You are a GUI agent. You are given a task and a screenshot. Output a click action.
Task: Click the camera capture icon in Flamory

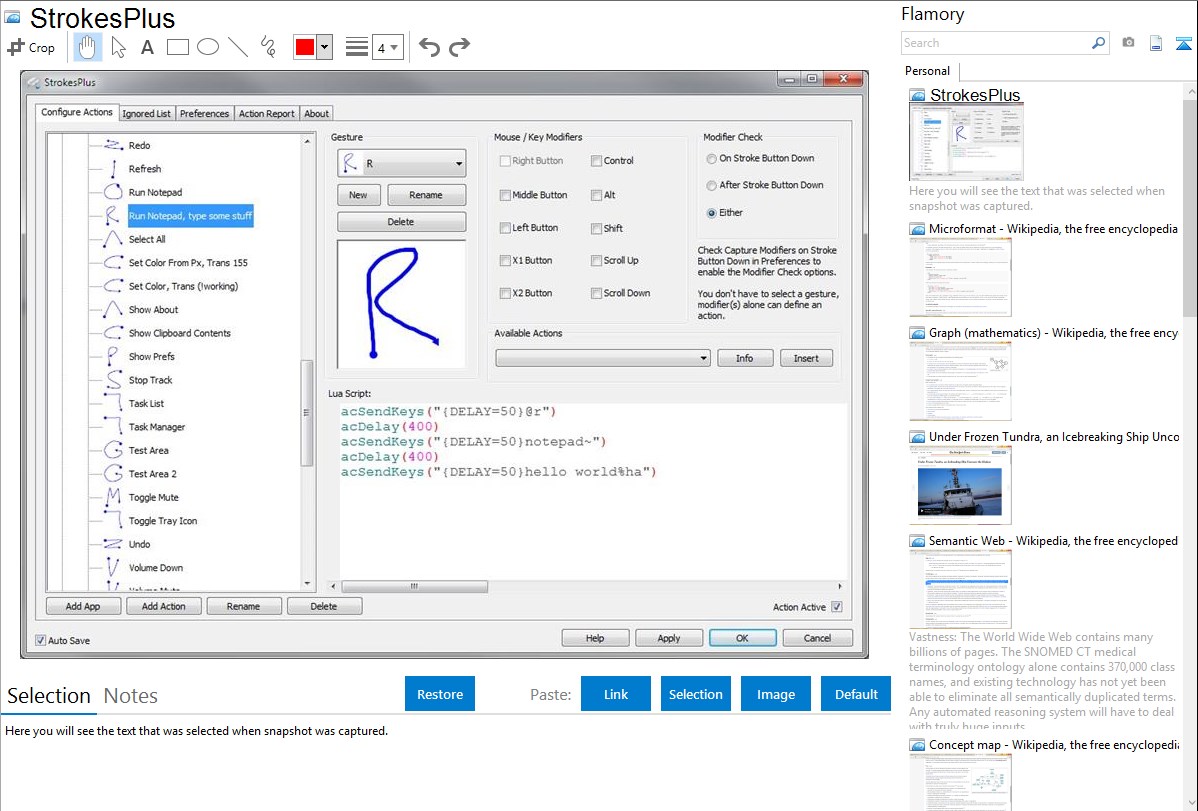[1128, 43]
